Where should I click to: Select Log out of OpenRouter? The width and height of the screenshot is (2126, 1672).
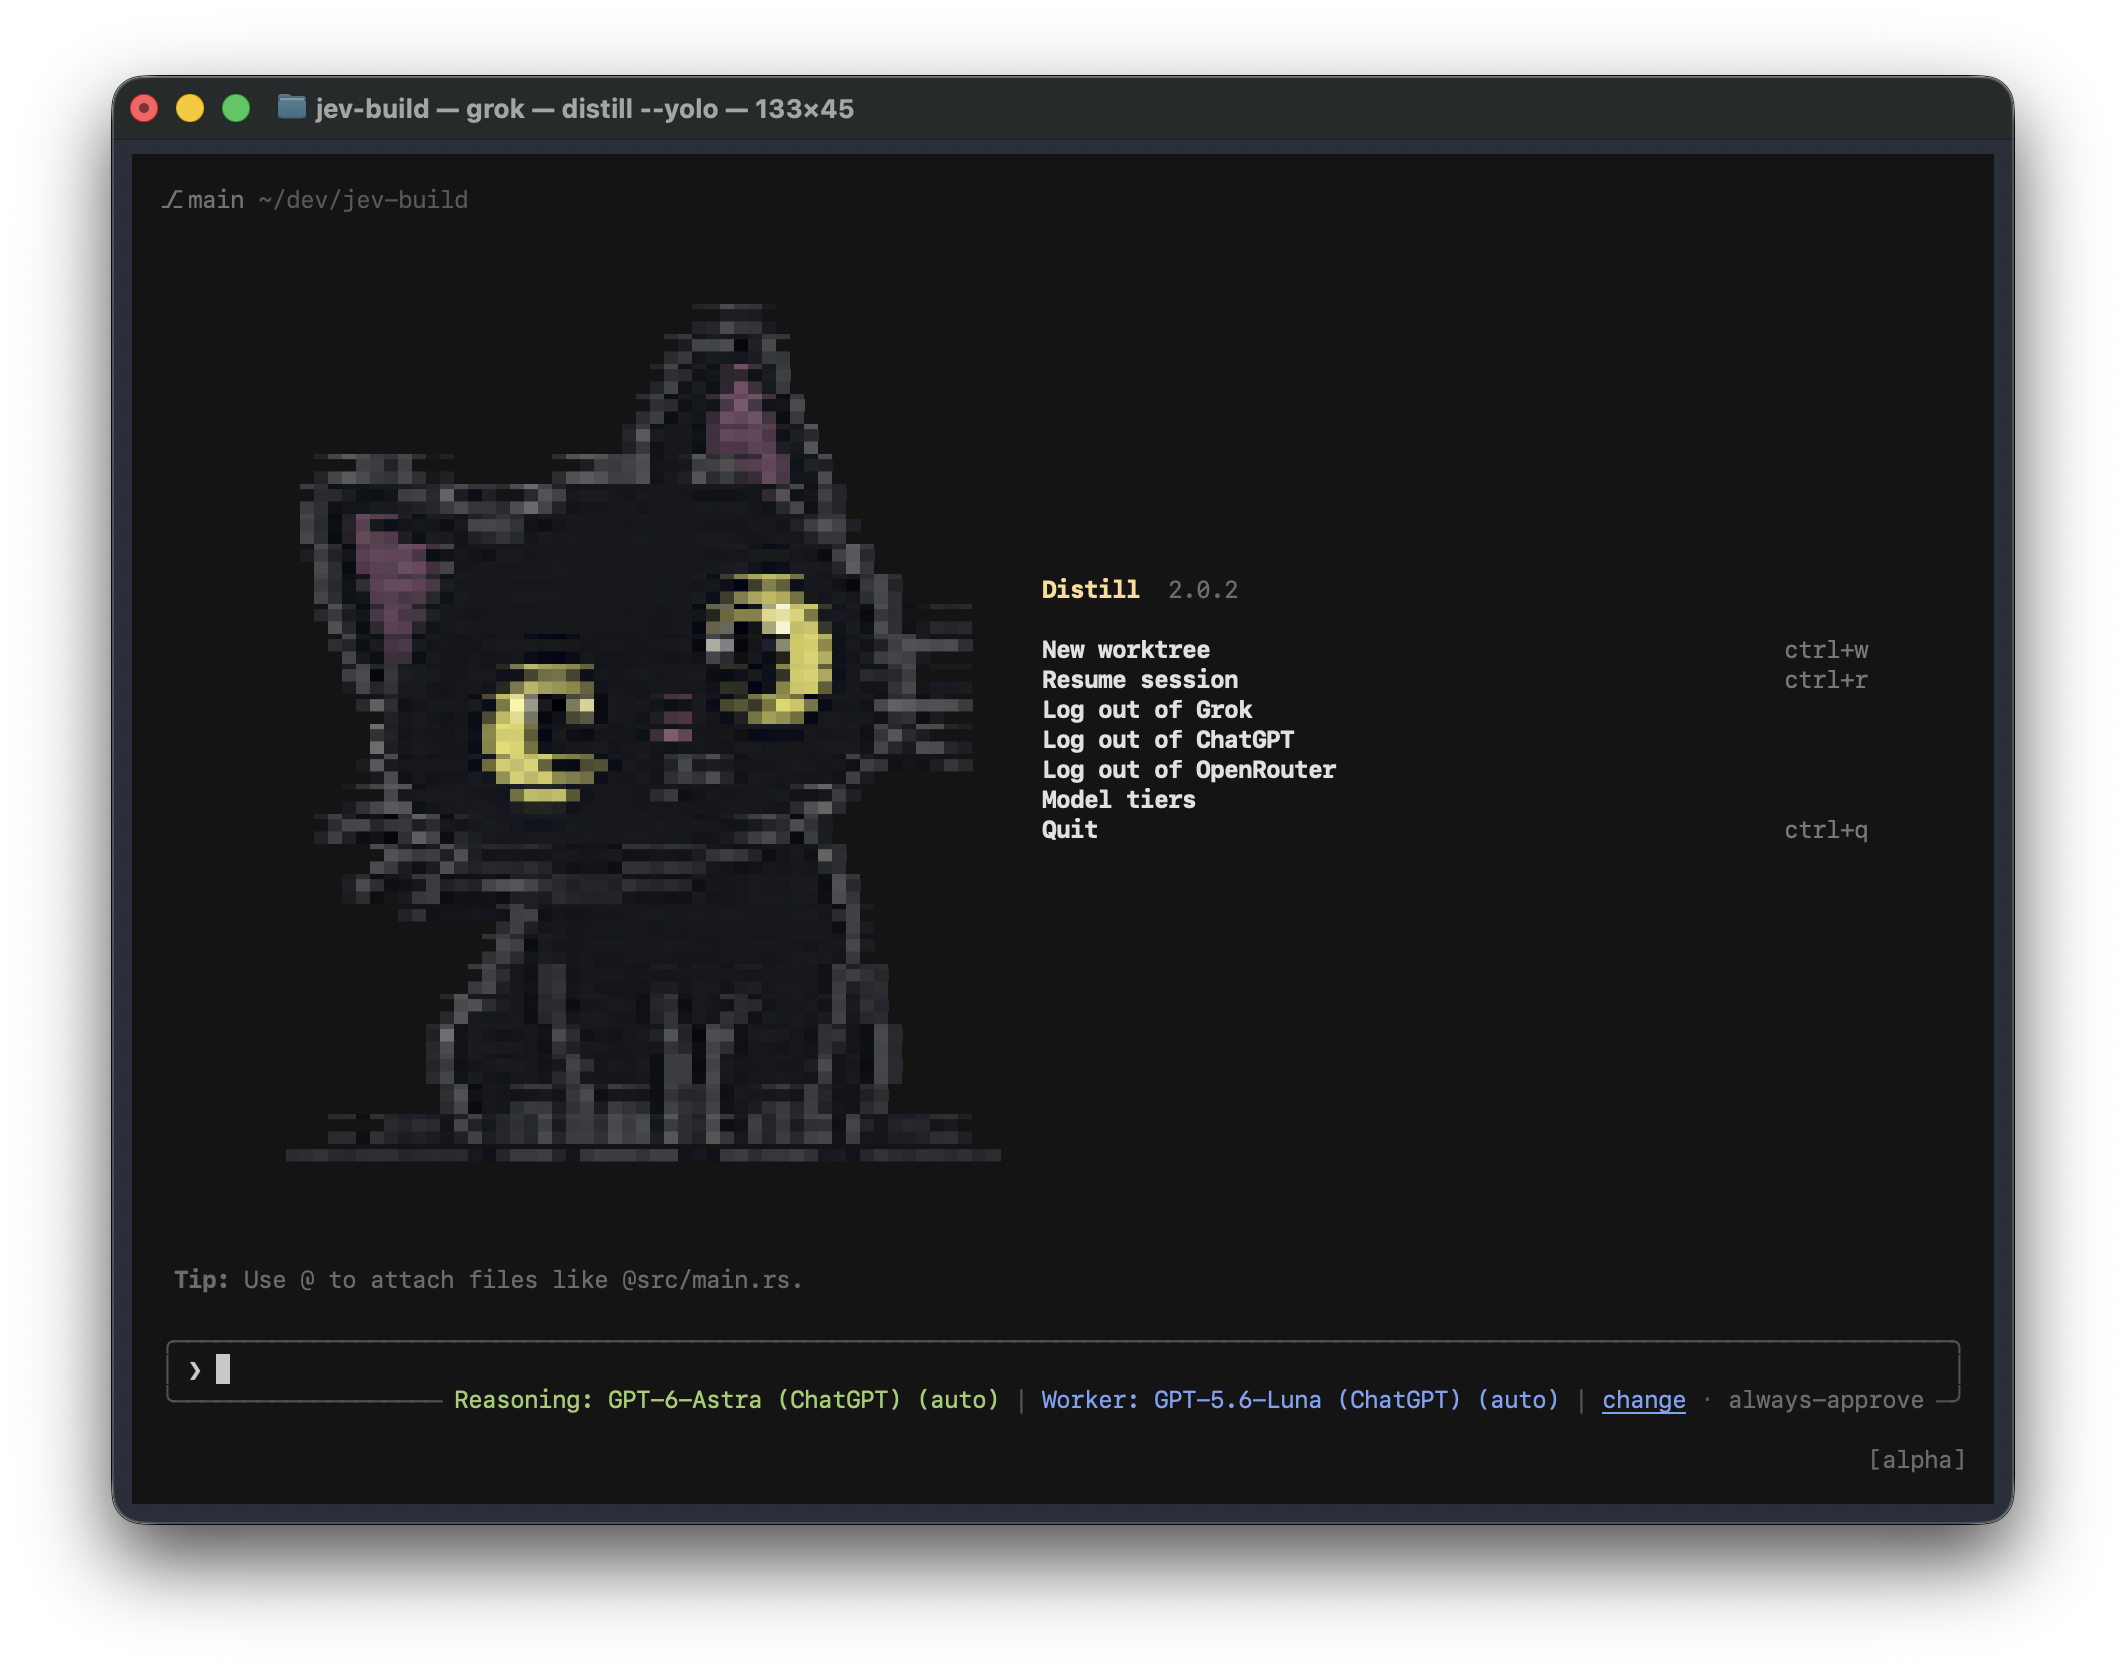1188,770
